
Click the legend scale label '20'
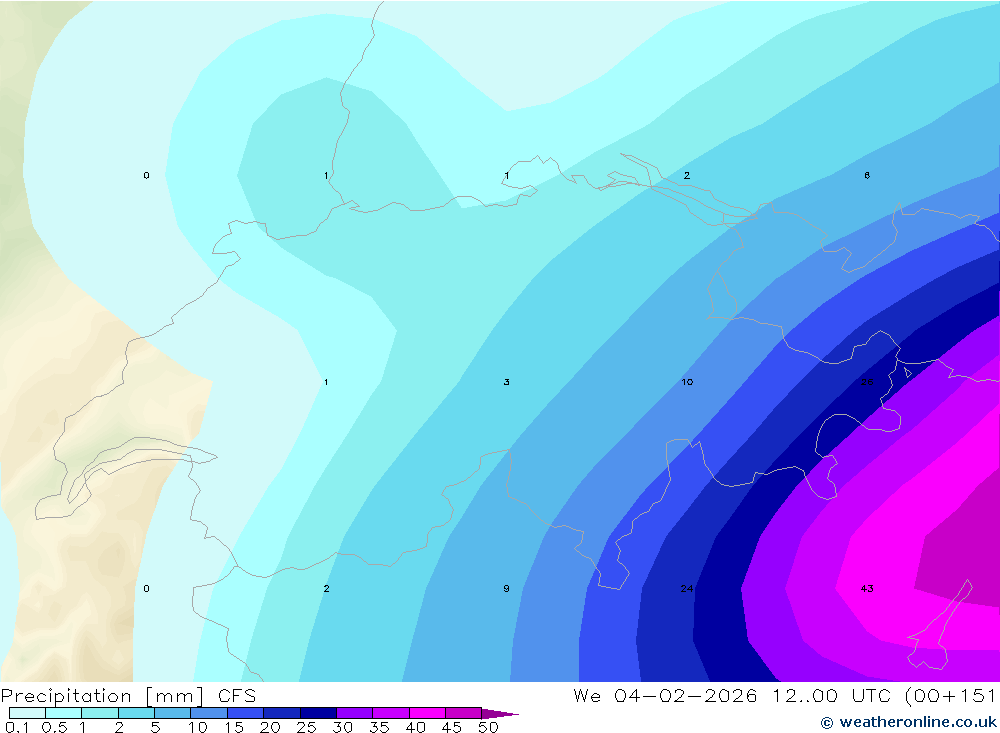[x=270, y=727]
